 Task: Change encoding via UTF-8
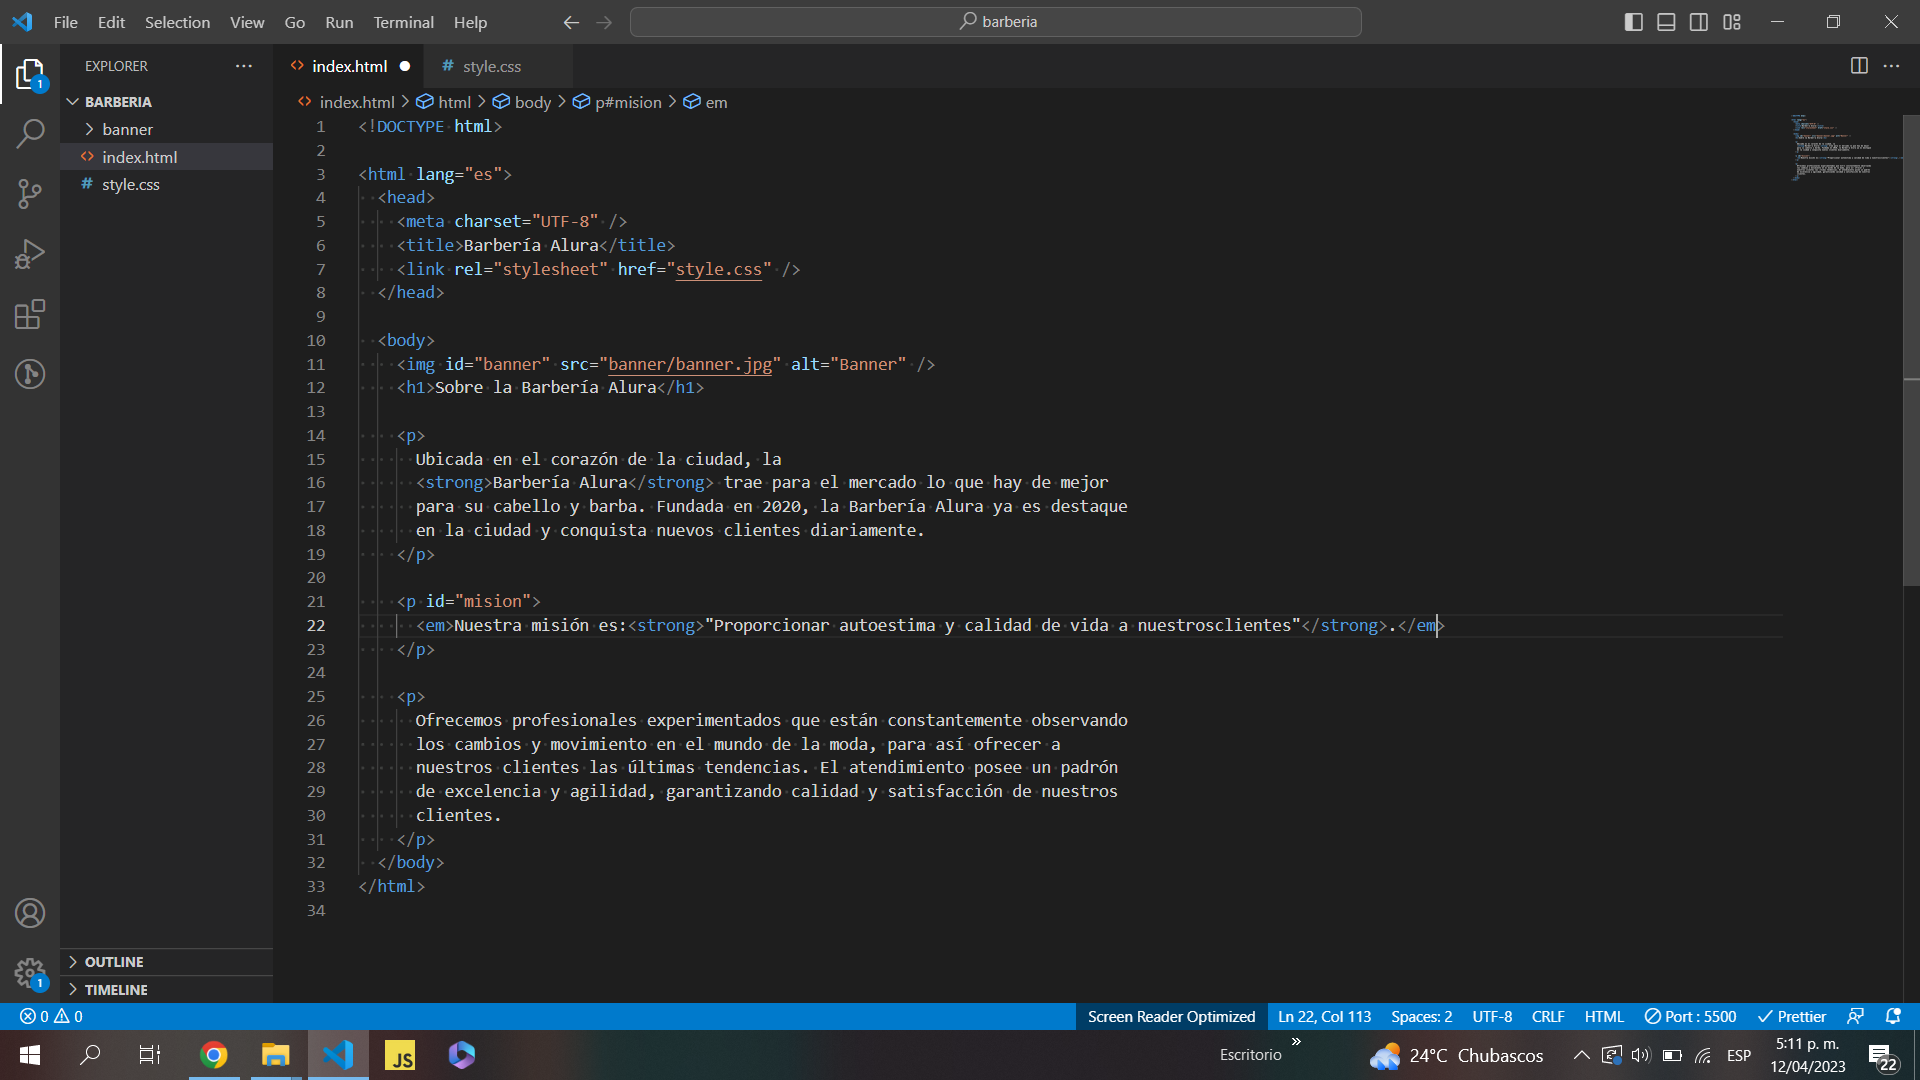click(x=1492, y=1016)
